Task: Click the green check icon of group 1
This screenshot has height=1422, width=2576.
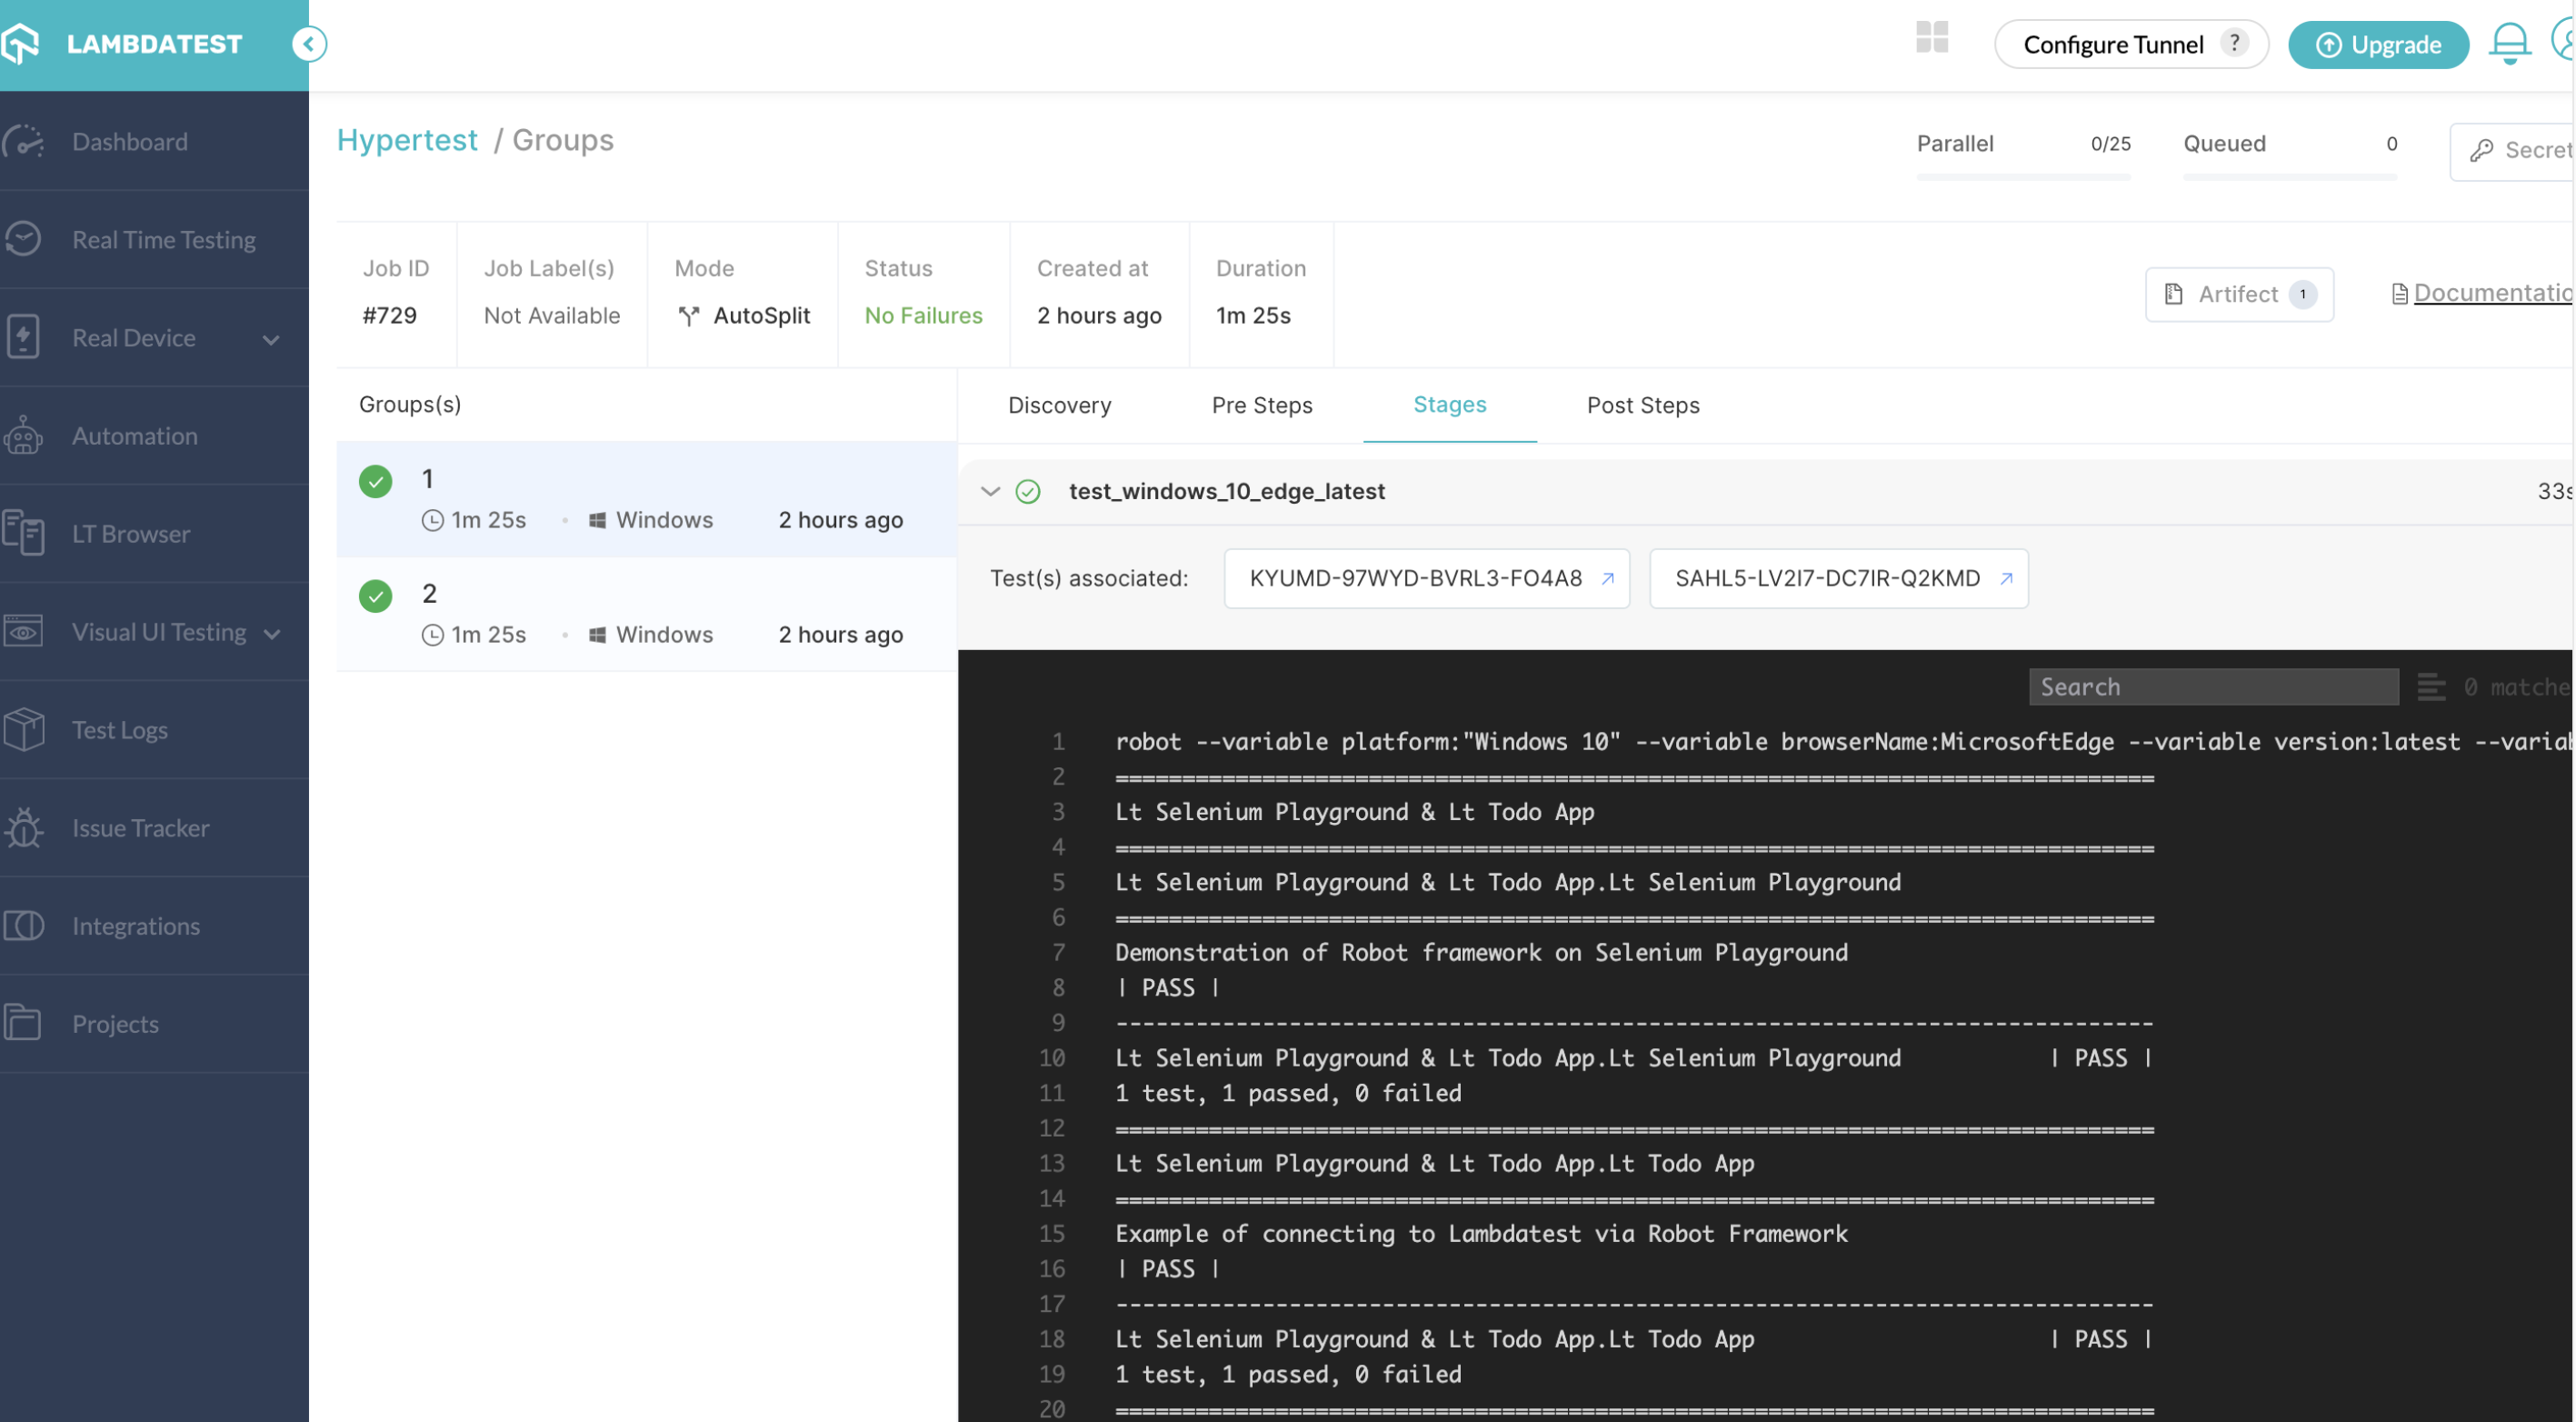Action: tap(375, 481)
